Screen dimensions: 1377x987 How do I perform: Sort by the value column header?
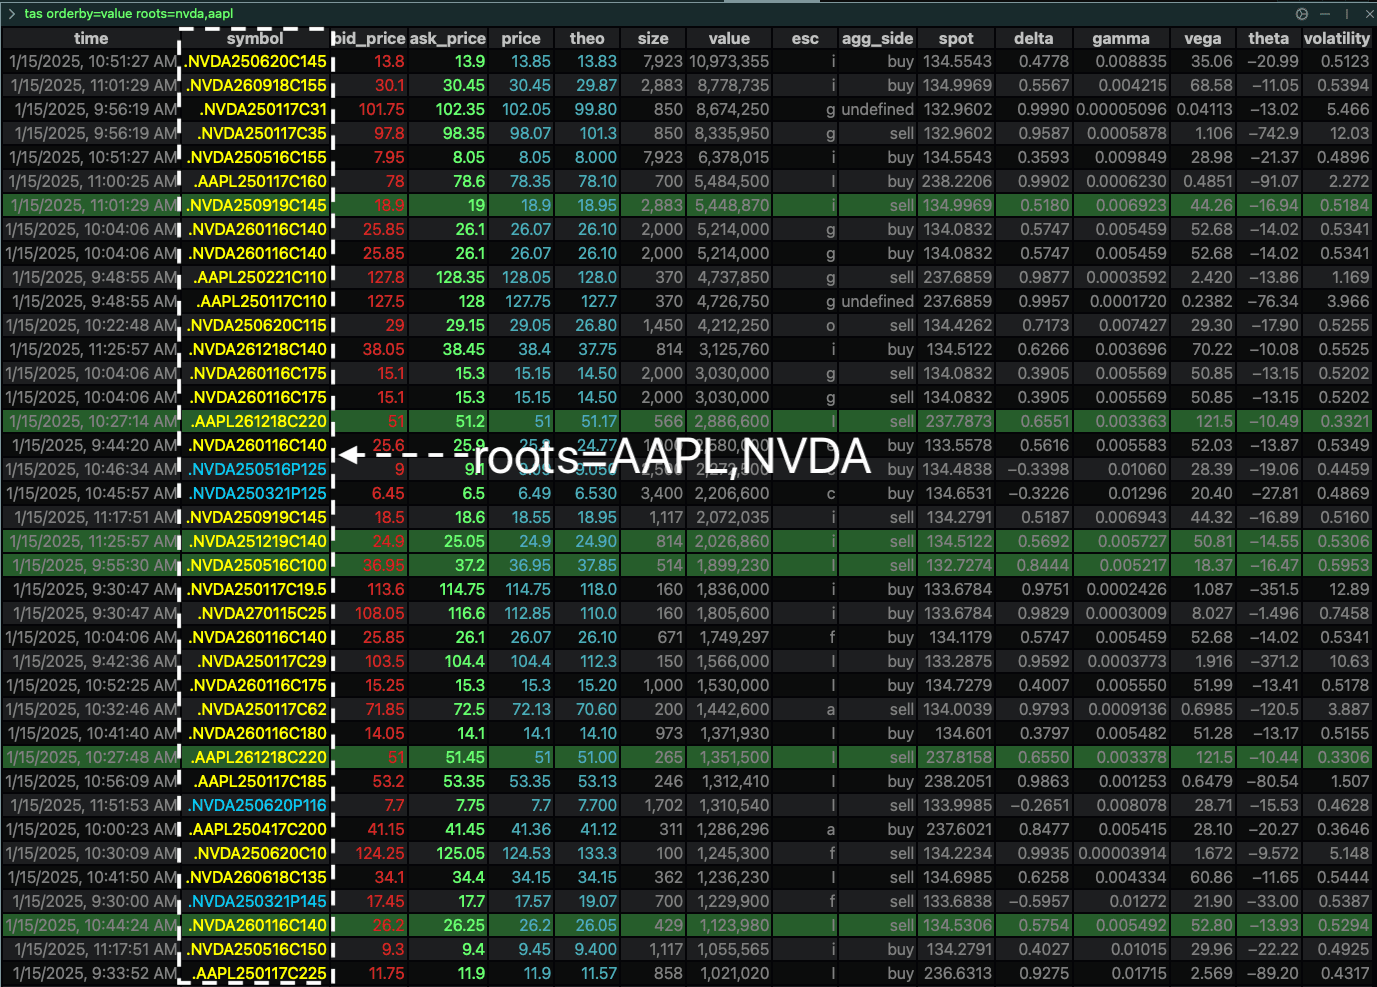(x=729, y=38)
